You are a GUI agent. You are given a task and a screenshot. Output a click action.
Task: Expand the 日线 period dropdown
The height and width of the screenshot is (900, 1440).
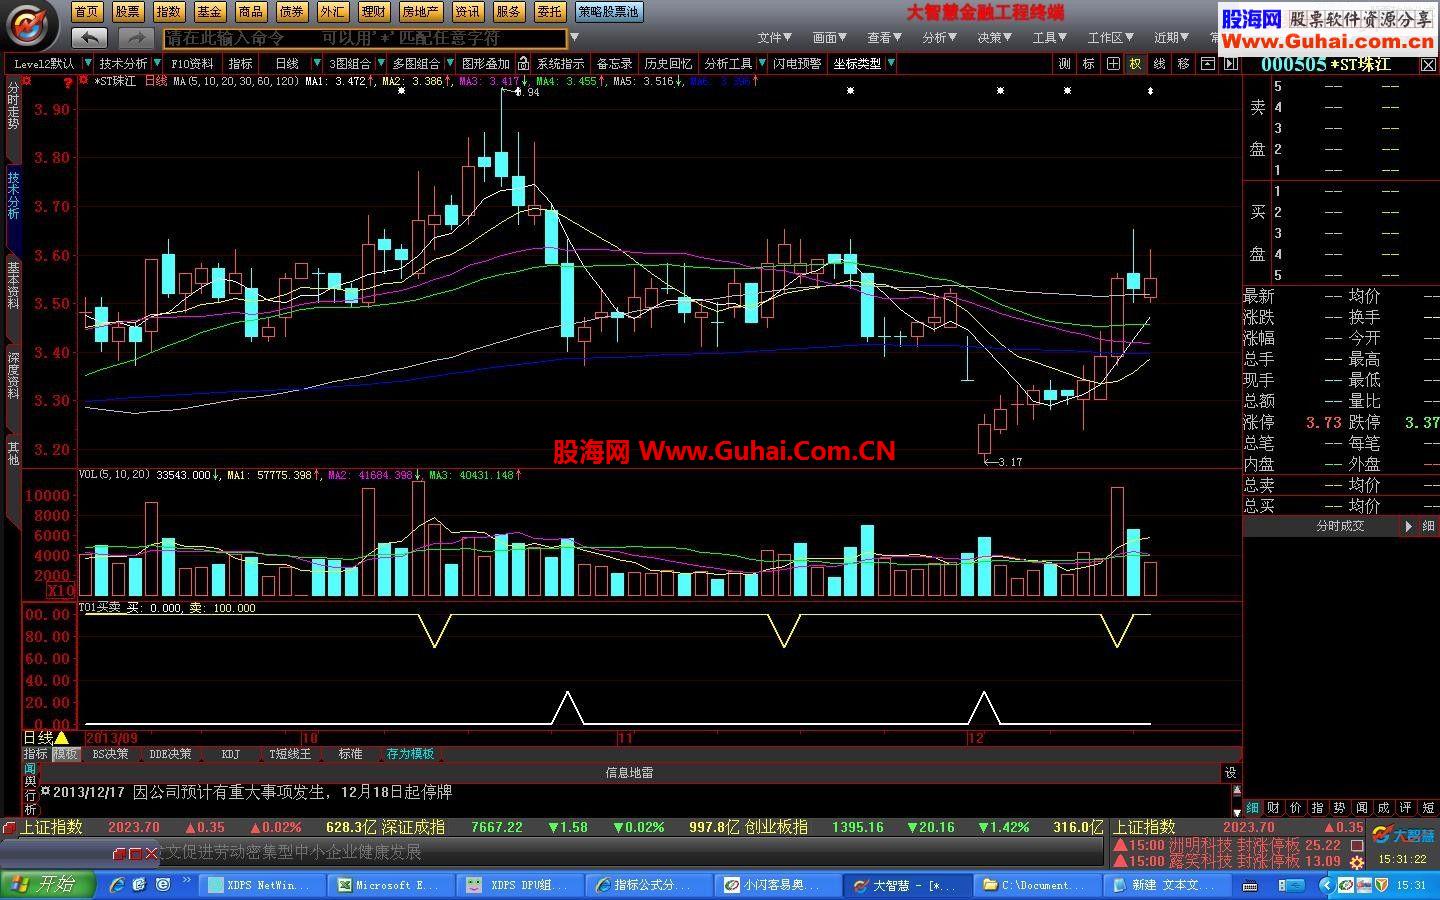pyautogui.click(x=320, y=63)
